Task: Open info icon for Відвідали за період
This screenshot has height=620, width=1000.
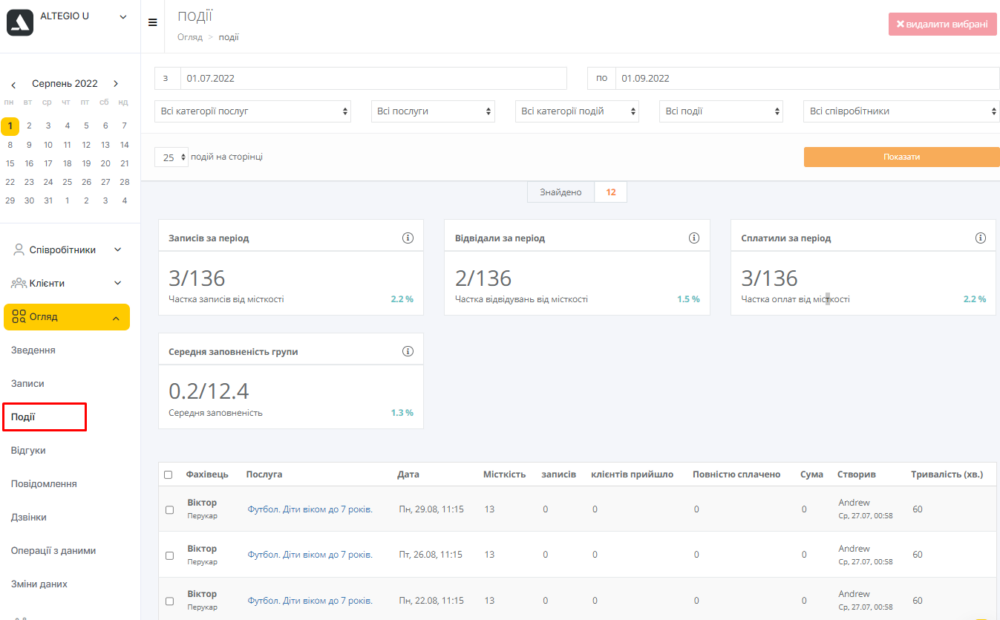Action: (x=694, y=238)
